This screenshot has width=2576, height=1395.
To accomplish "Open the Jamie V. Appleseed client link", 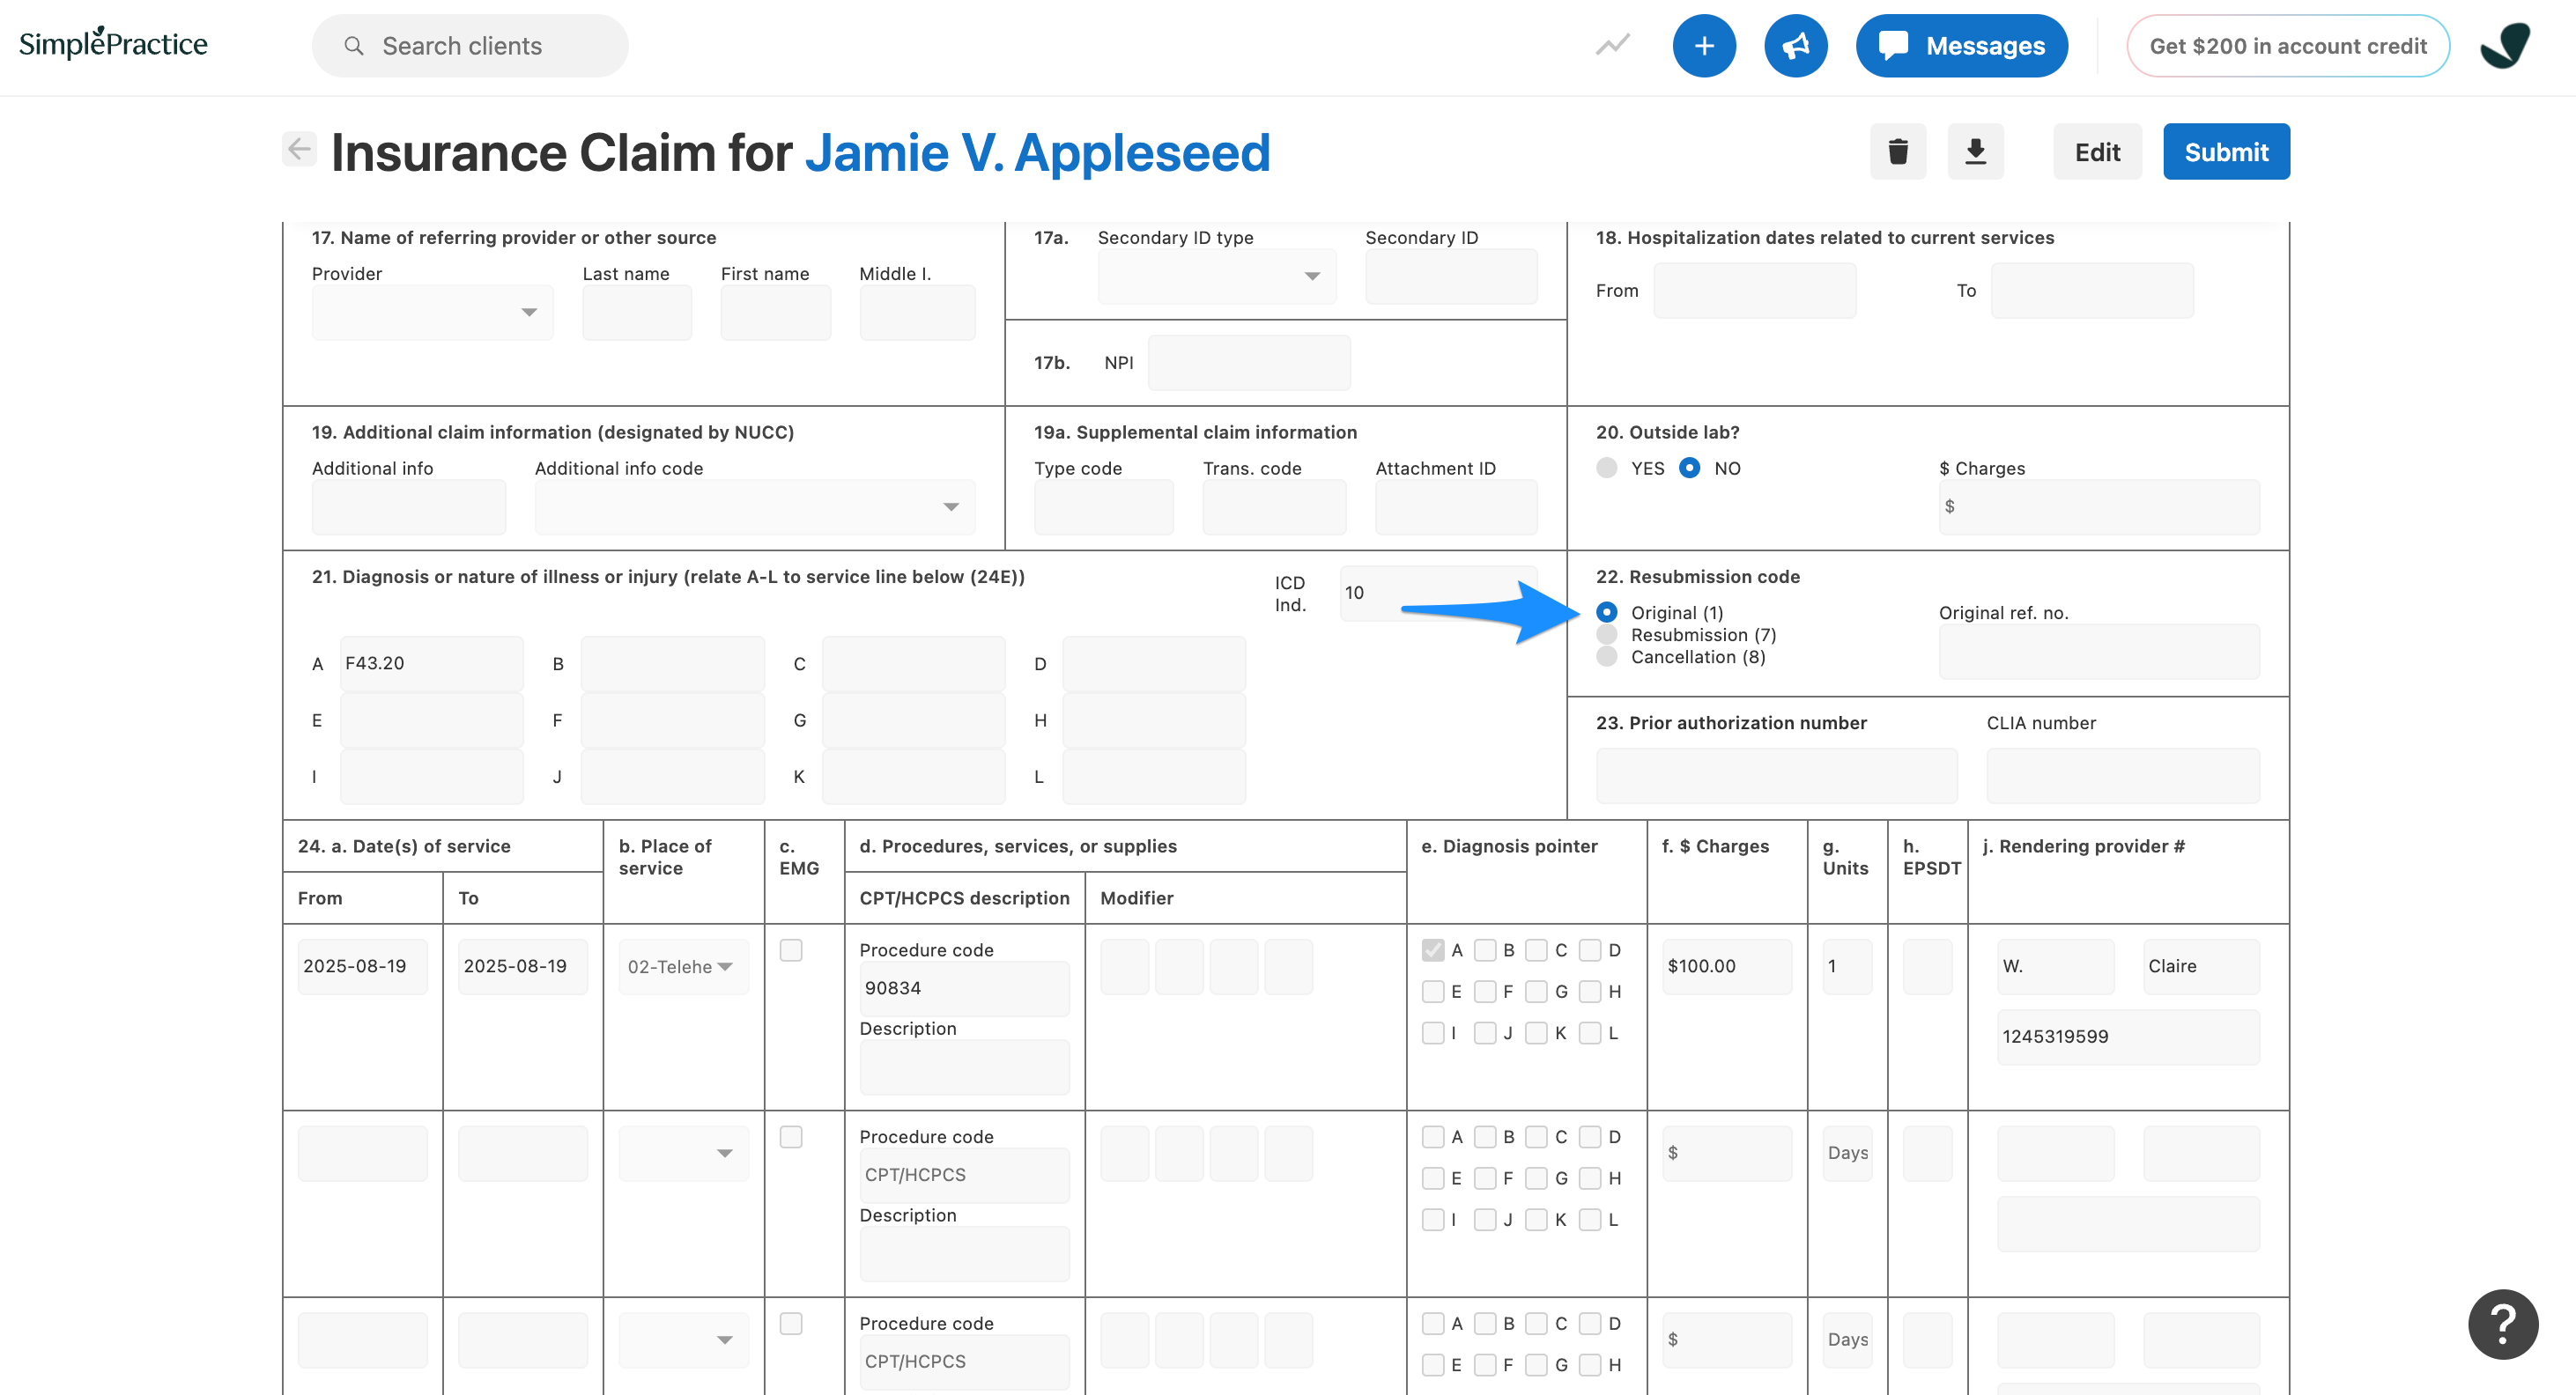I will 1038,152.
